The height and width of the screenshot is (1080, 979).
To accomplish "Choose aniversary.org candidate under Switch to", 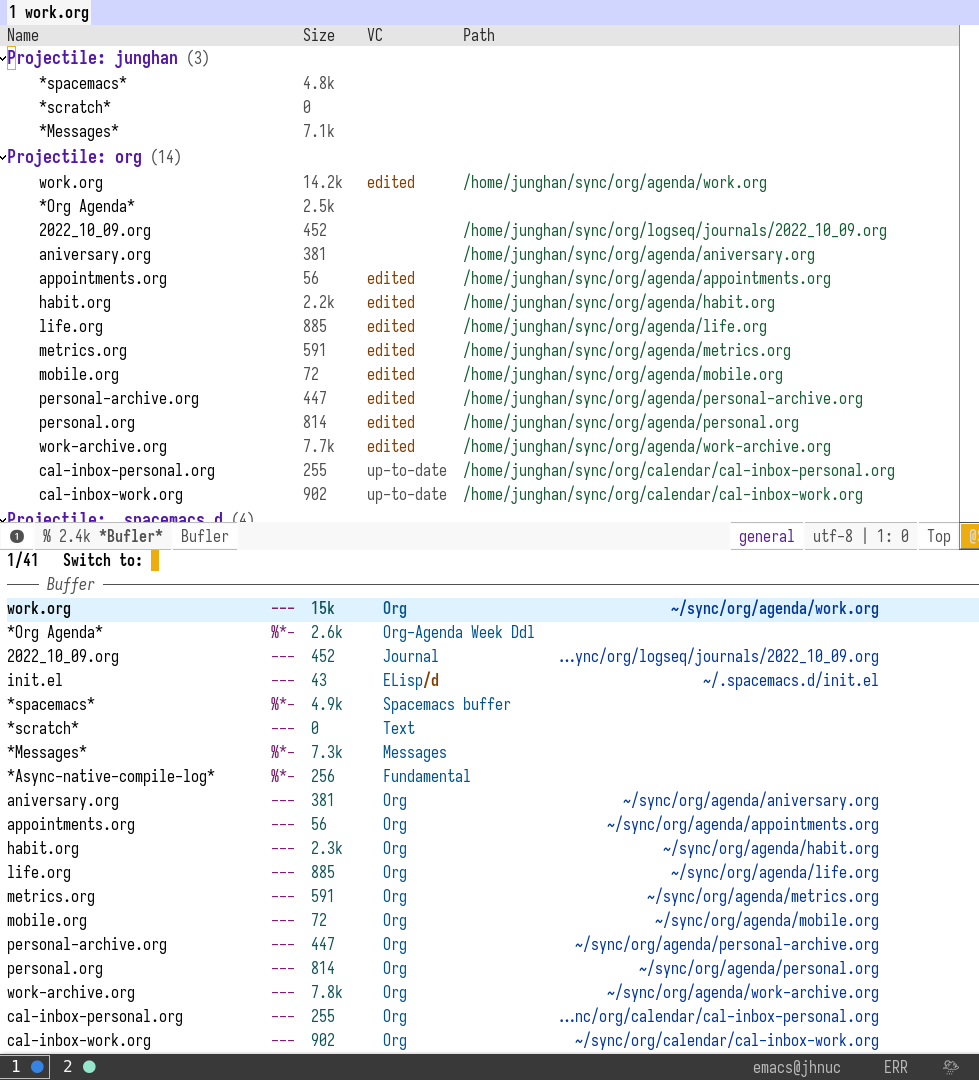I will point(489,801).
